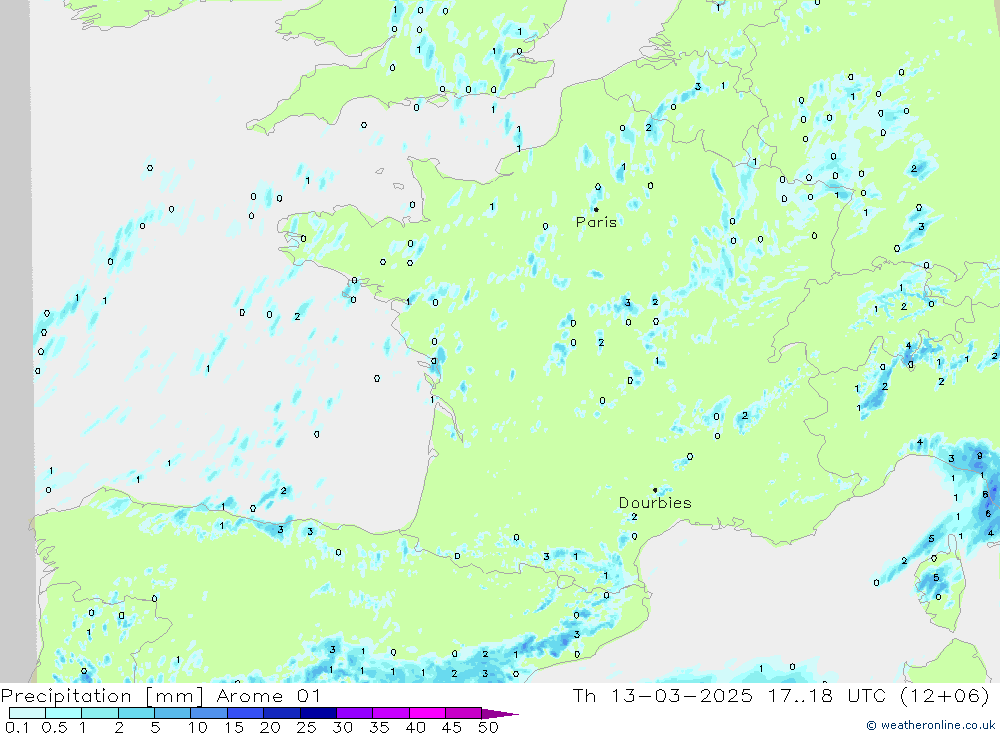Select the 0.5–1 mm legend swatch

click(64, 713)
